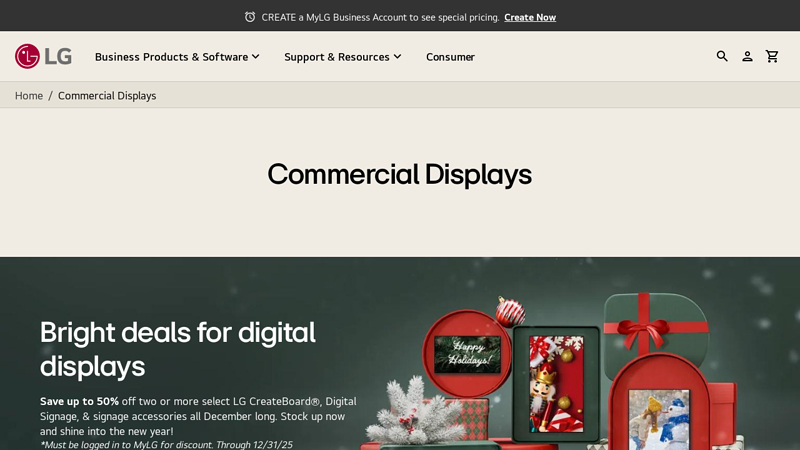
Task: Click the Save up to 50% text
Action: 79,402
